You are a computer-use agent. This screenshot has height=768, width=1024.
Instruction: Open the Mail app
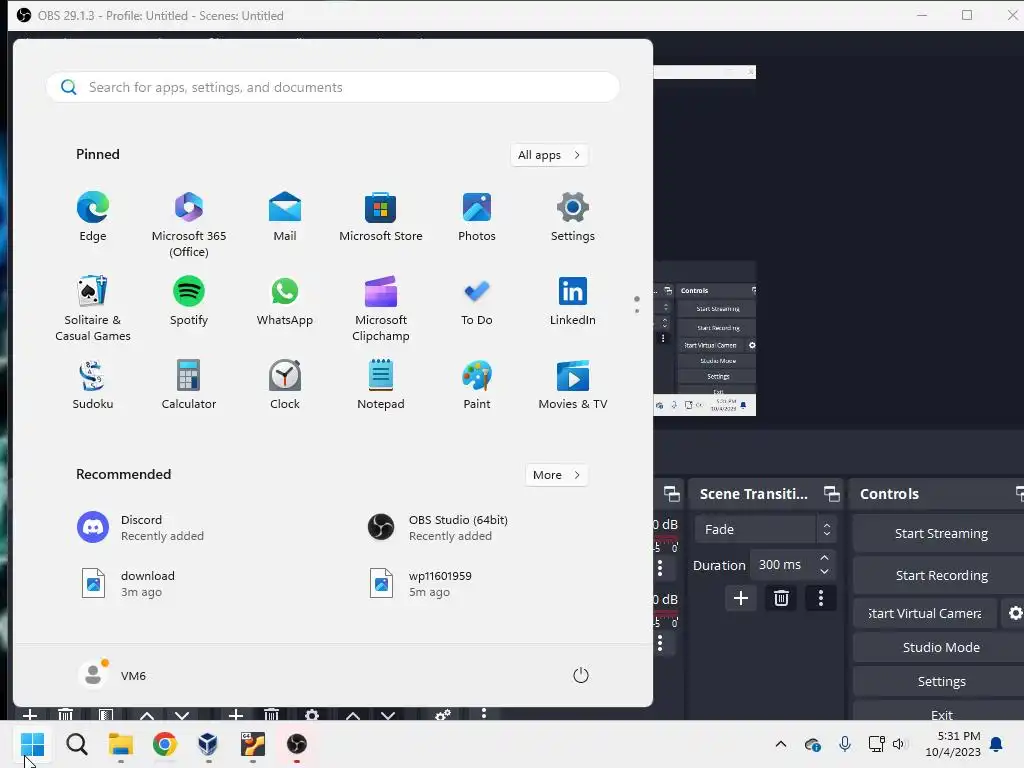[x=285, y=217]
